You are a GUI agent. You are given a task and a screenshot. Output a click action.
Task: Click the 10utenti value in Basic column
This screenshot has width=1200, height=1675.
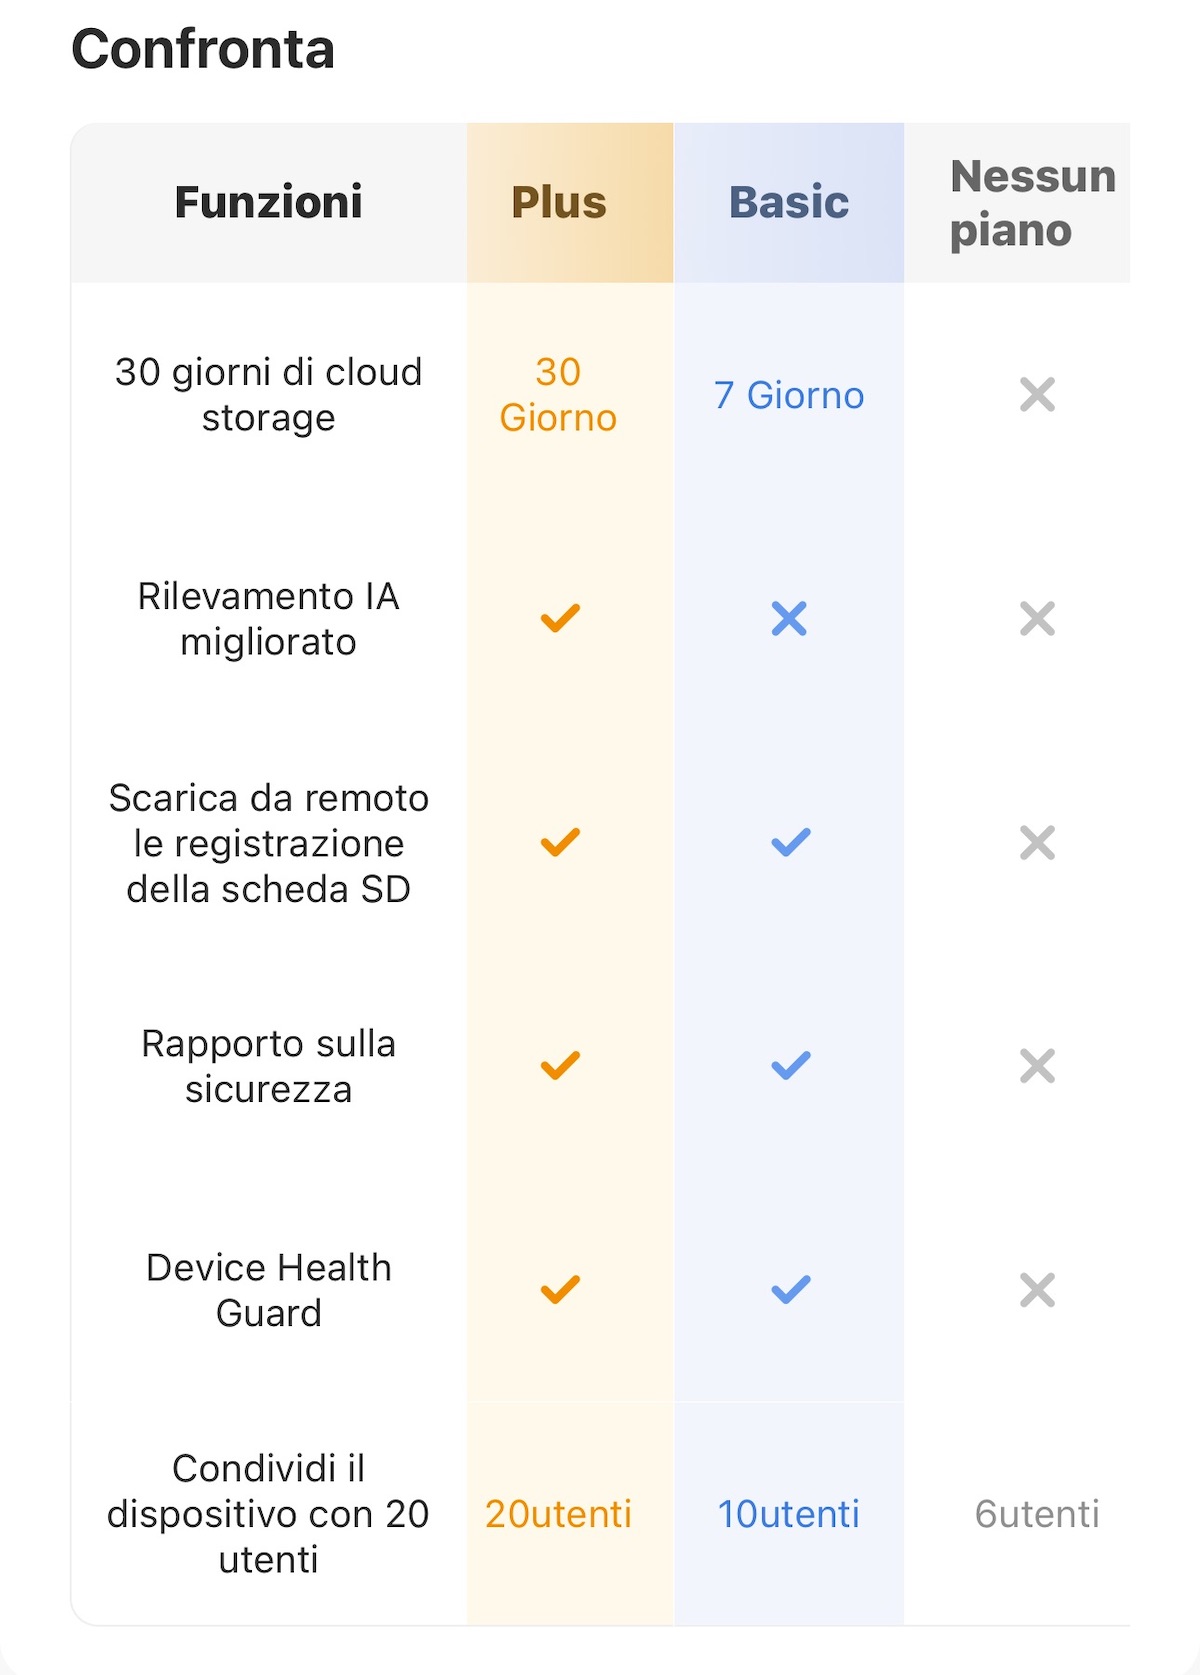789,1514
